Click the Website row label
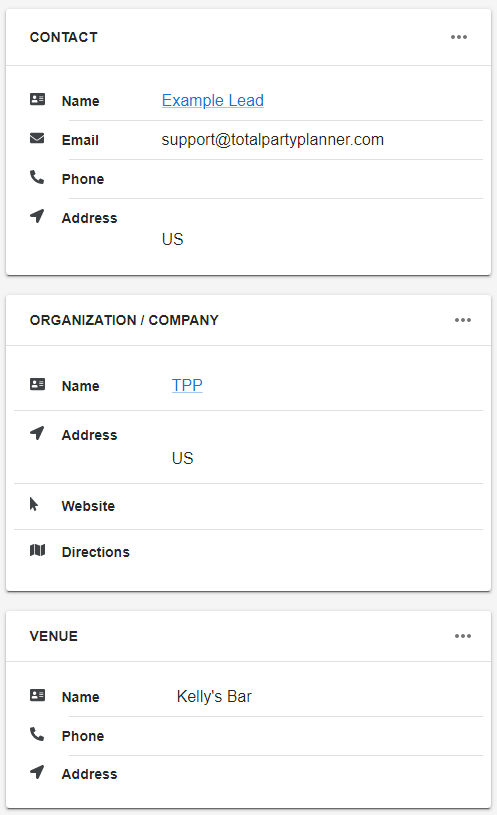497x815 pixels. click(x=88, y=506)
